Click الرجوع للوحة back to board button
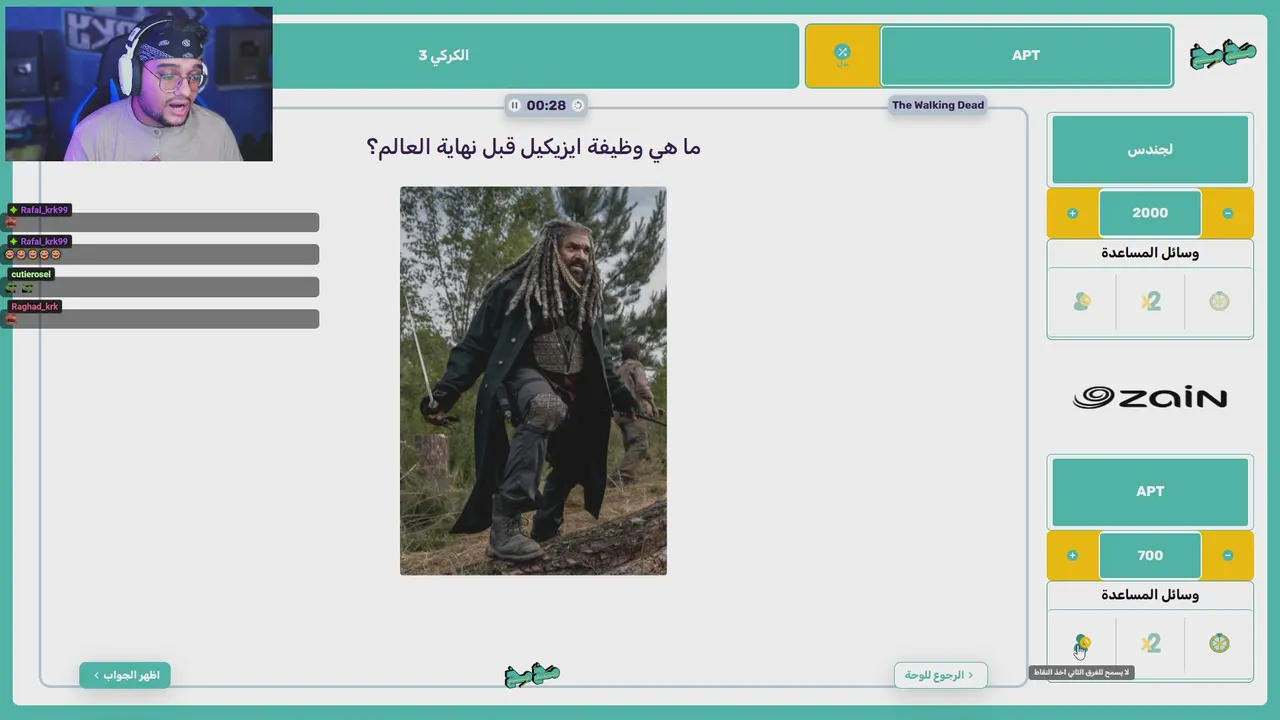1280x720 pixels. point(940,675)
